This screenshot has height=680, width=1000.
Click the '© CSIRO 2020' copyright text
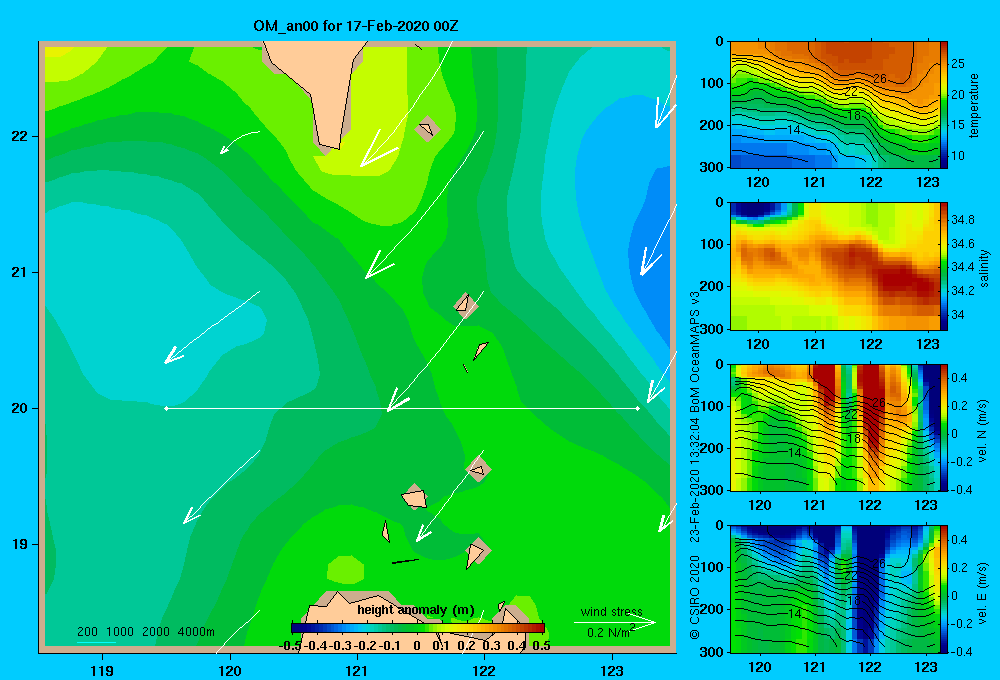[695, 596]
